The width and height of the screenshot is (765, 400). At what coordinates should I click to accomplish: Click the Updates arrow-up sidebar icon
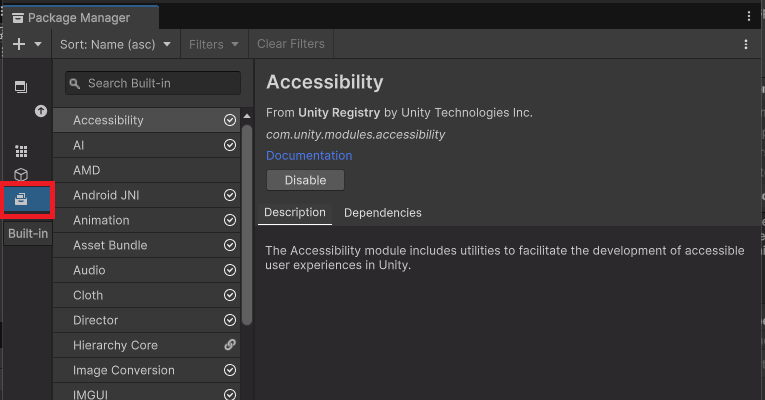[41, 111]
